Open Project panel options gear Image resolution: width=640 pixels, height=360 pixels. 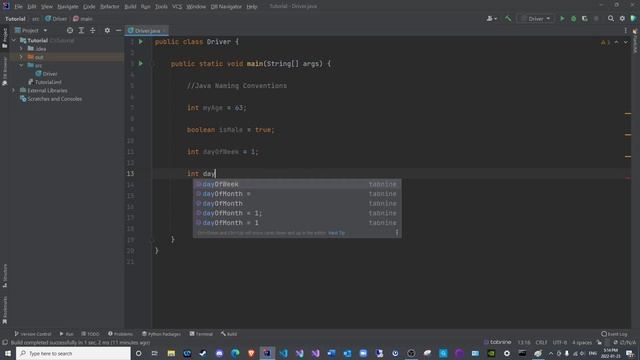click(107, 31)
